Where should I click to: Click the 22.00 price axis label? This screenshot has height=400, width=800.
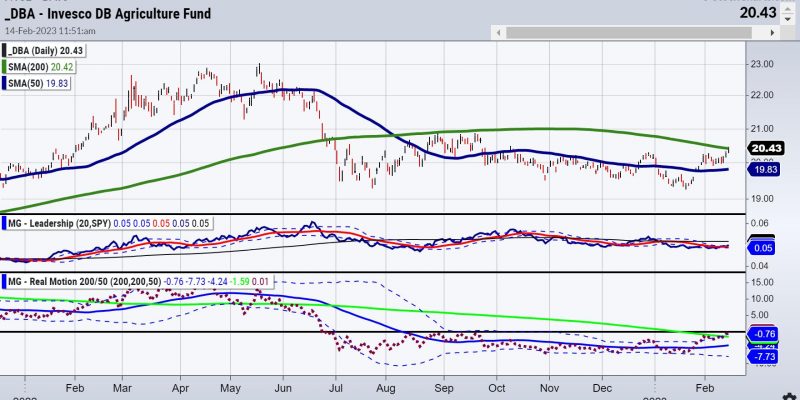click(x=763, y=95)
